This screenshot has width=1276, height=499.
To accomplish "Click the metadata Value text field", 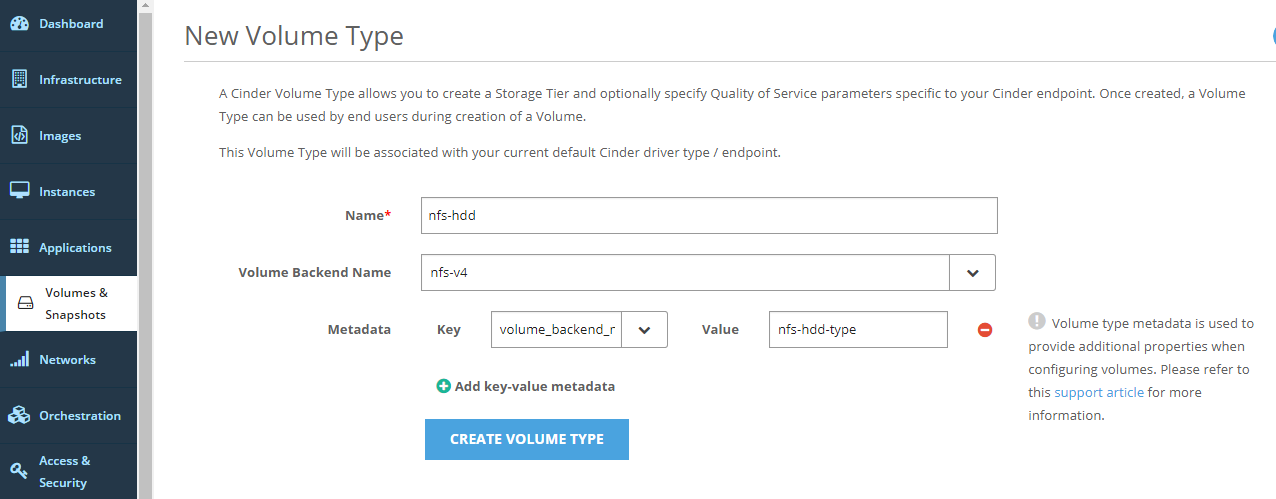I will coord(857,329).
